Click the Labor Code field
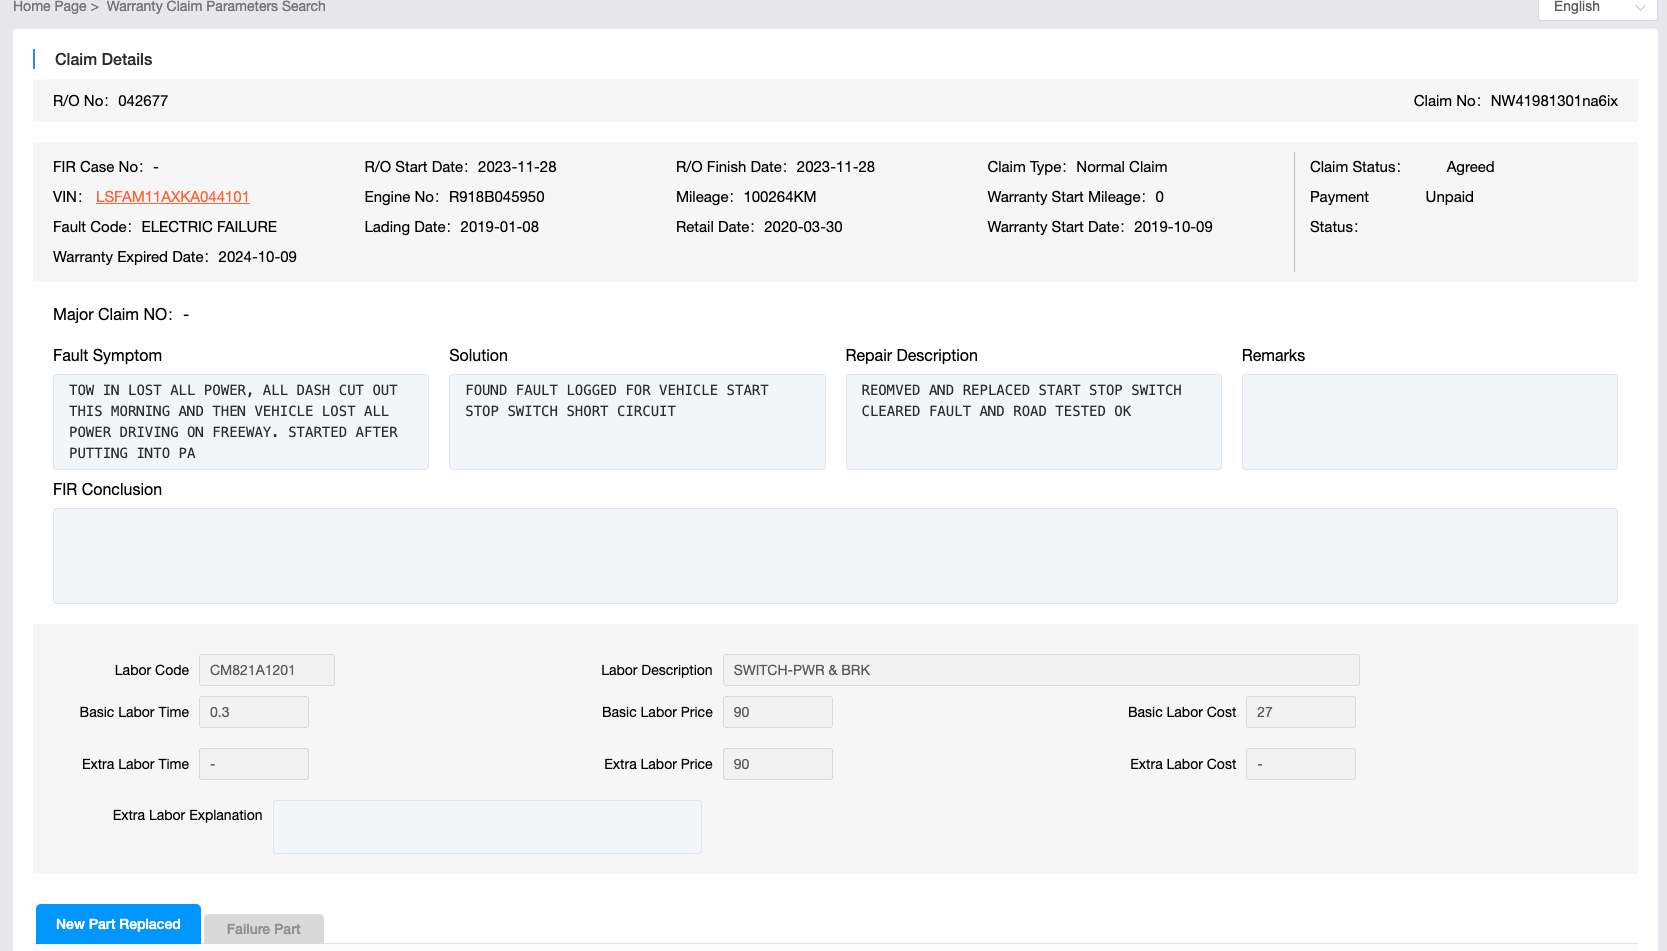The height and width of the screenshot is (951, 1667). (266, 670)
